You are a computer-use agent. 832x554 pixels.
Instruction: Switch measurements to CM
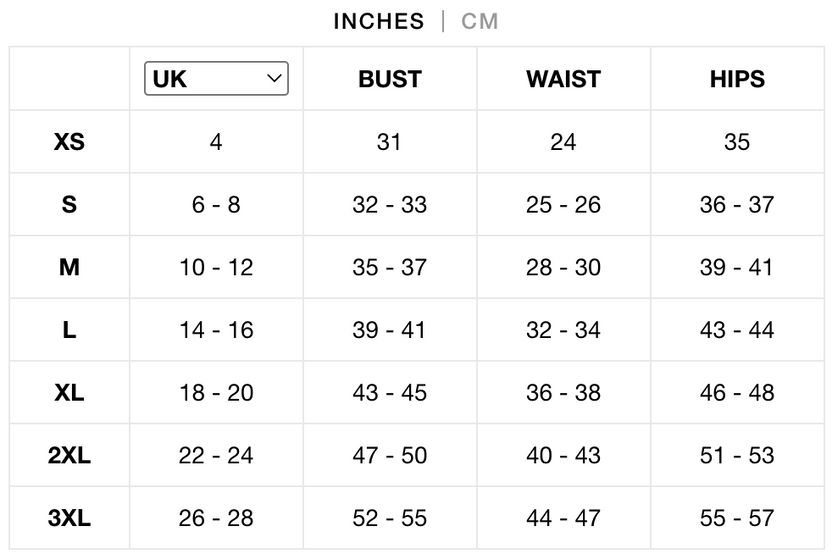480,22
